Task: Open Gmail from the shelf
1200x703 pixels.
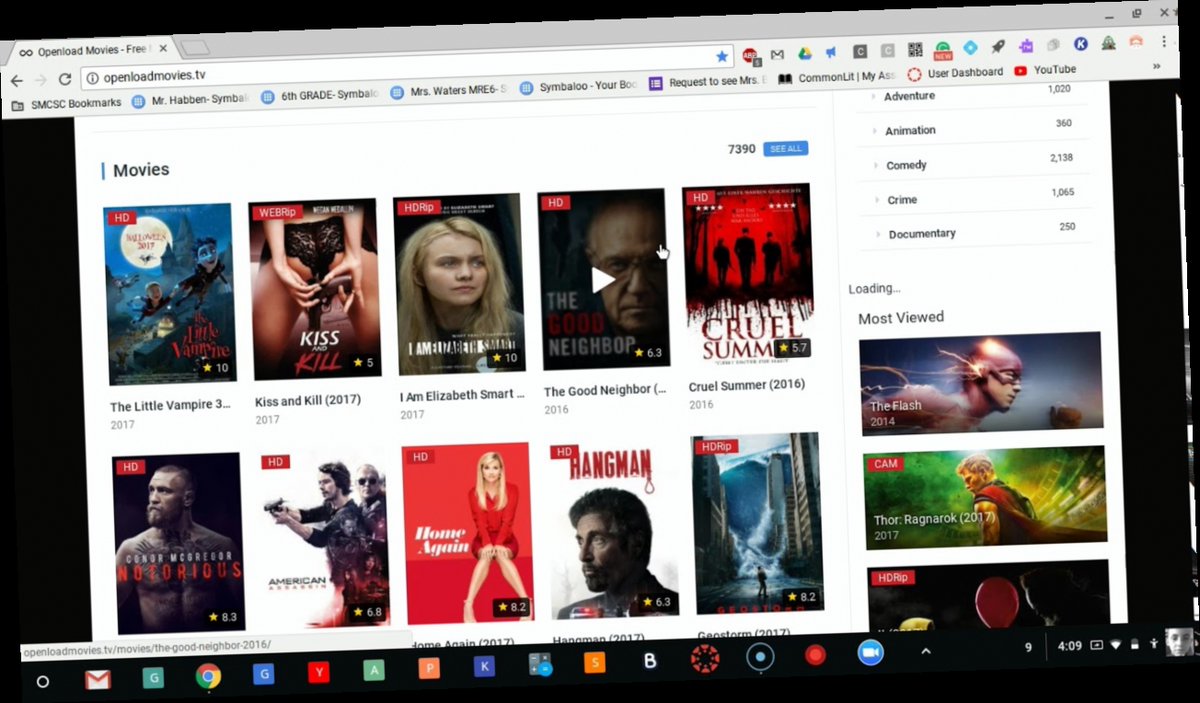Action: pyautogui.click(x=98, y=680)
